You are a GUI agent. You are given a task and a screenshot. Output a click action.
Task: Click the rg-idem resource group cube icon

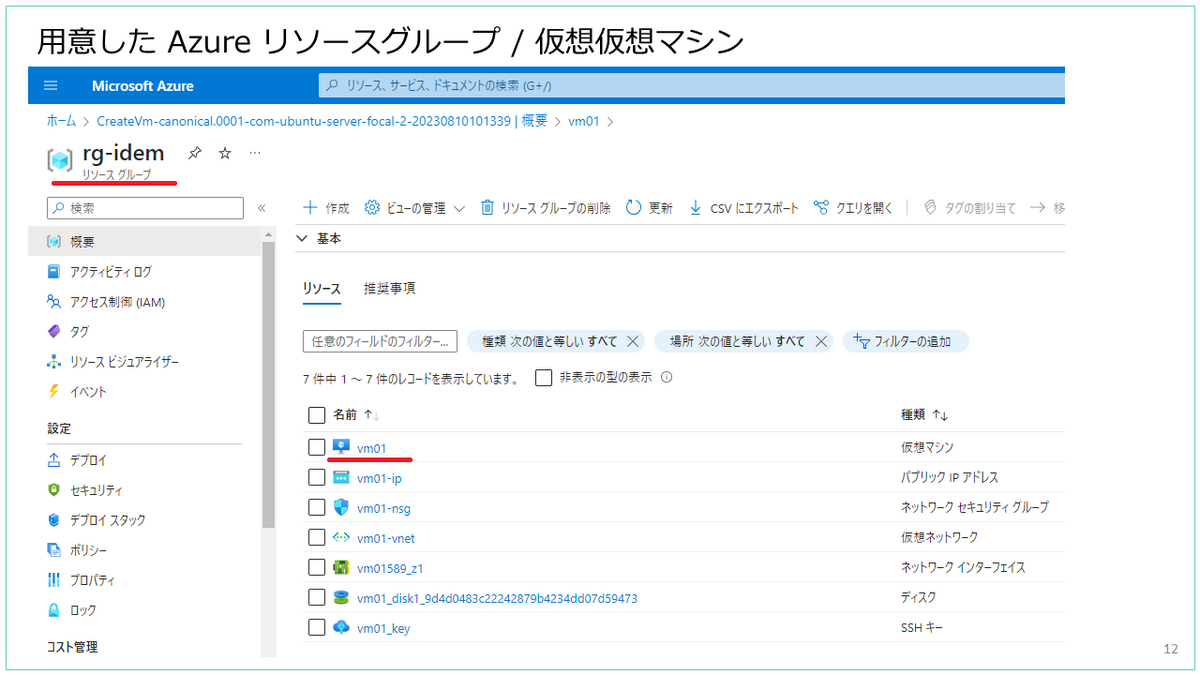click(x=60, y=160)
